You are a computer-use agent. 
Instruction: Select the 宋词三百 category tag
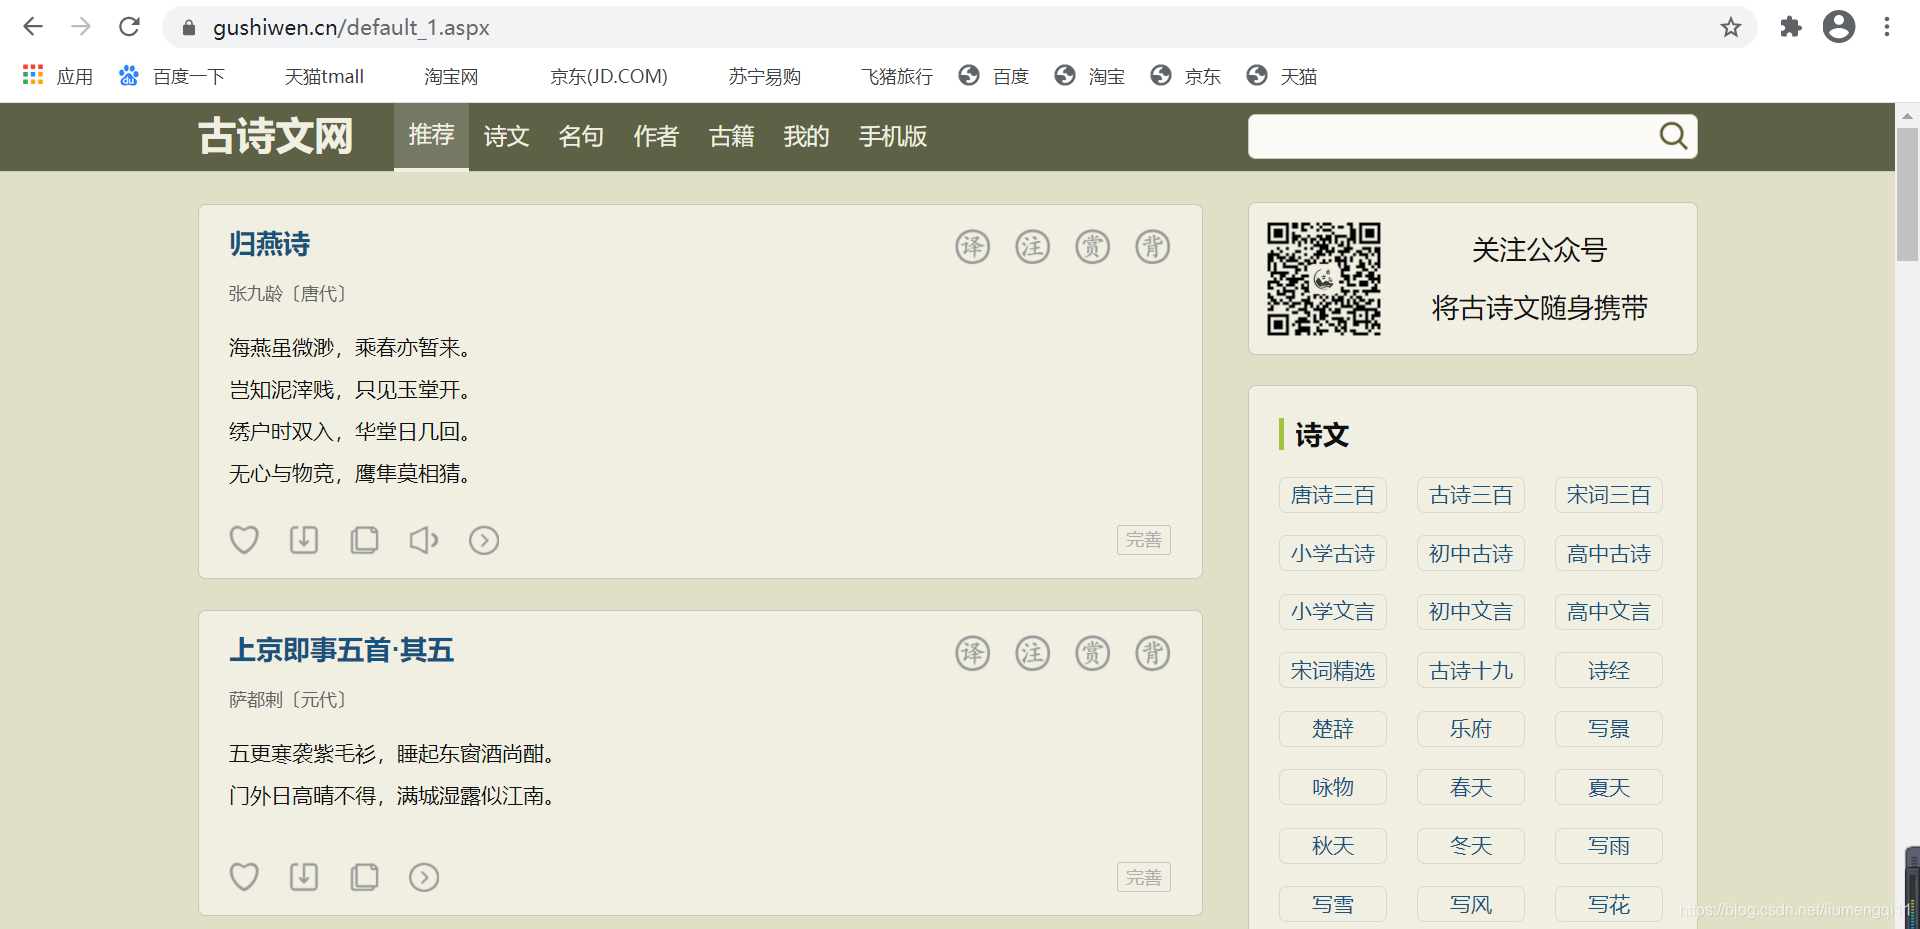pyautogui.click(x=1609, y=495)
